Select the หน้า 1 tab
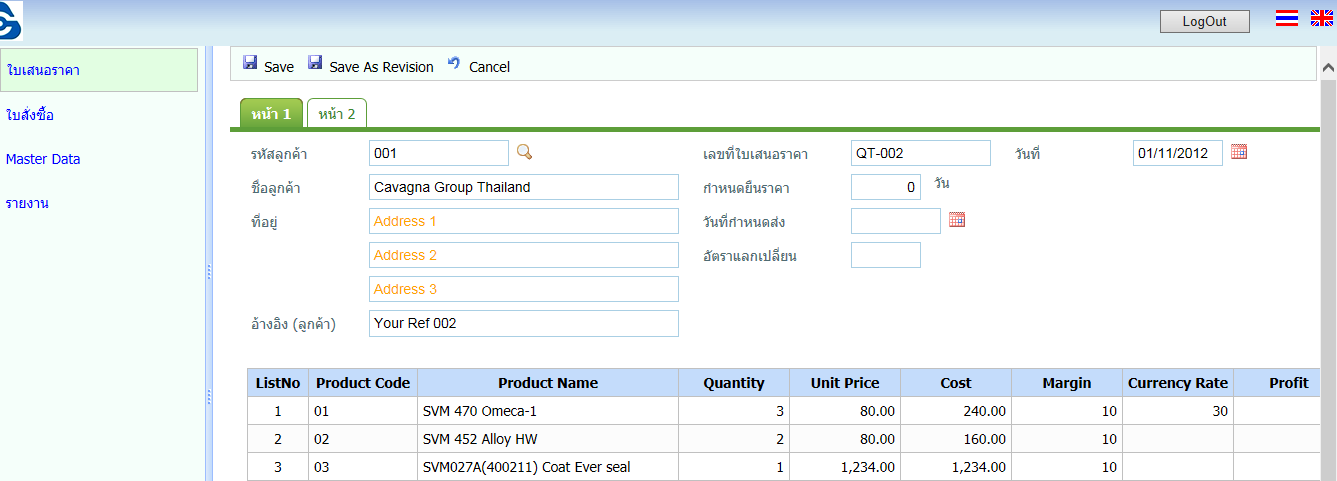This screenshot has width=1337, height=481. coord(271,114)
